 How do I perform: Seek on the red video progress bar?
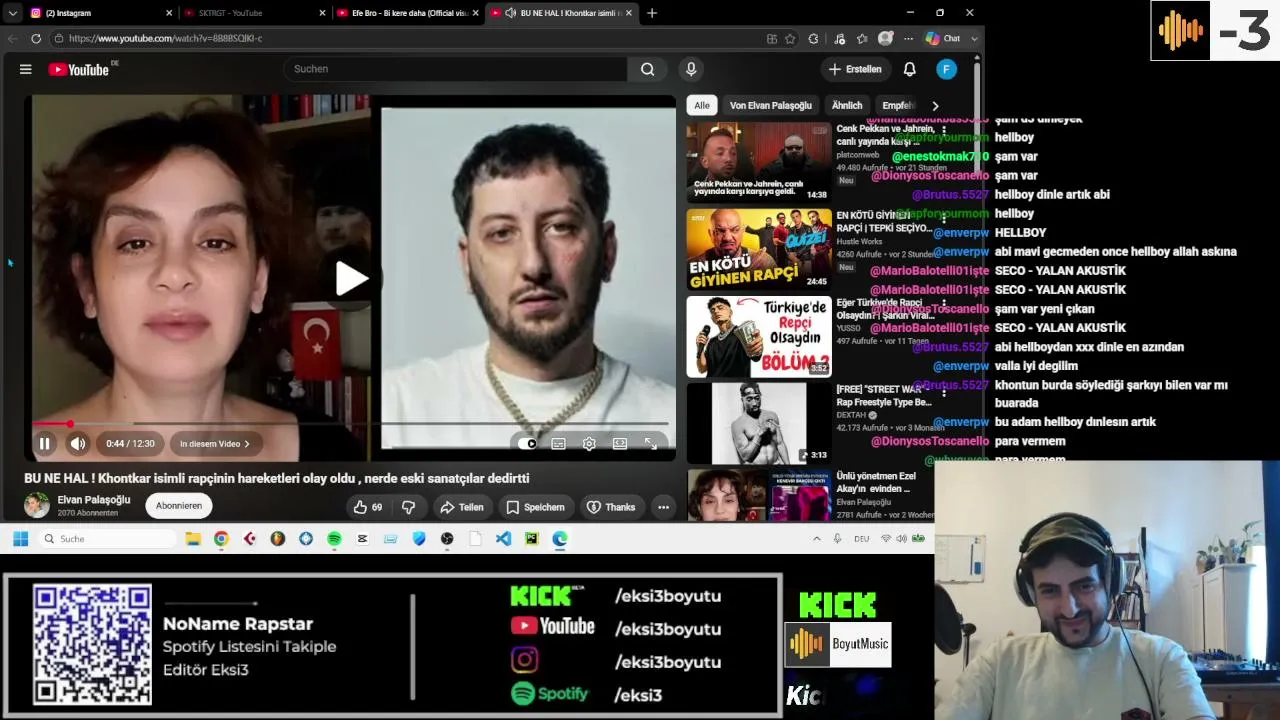pos(350,424)
